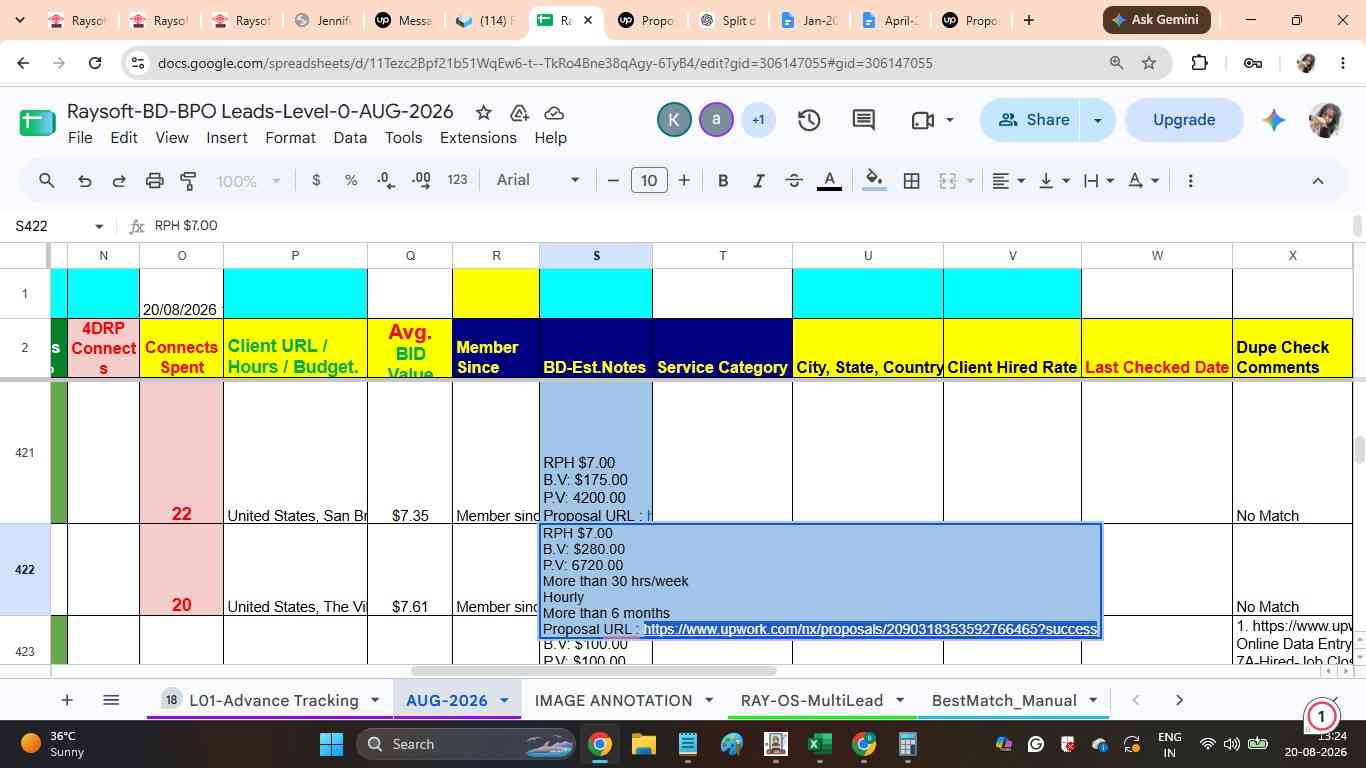Open the text color picker

point(829,181)
